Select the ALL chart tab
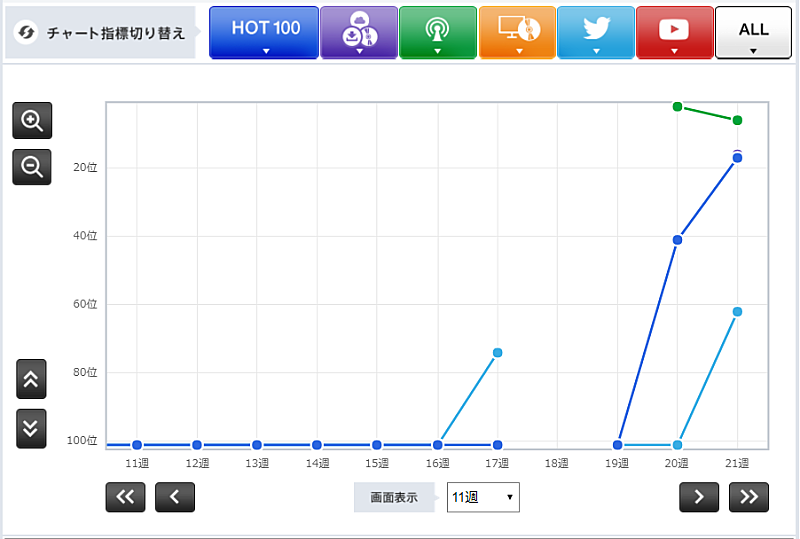 753,32
